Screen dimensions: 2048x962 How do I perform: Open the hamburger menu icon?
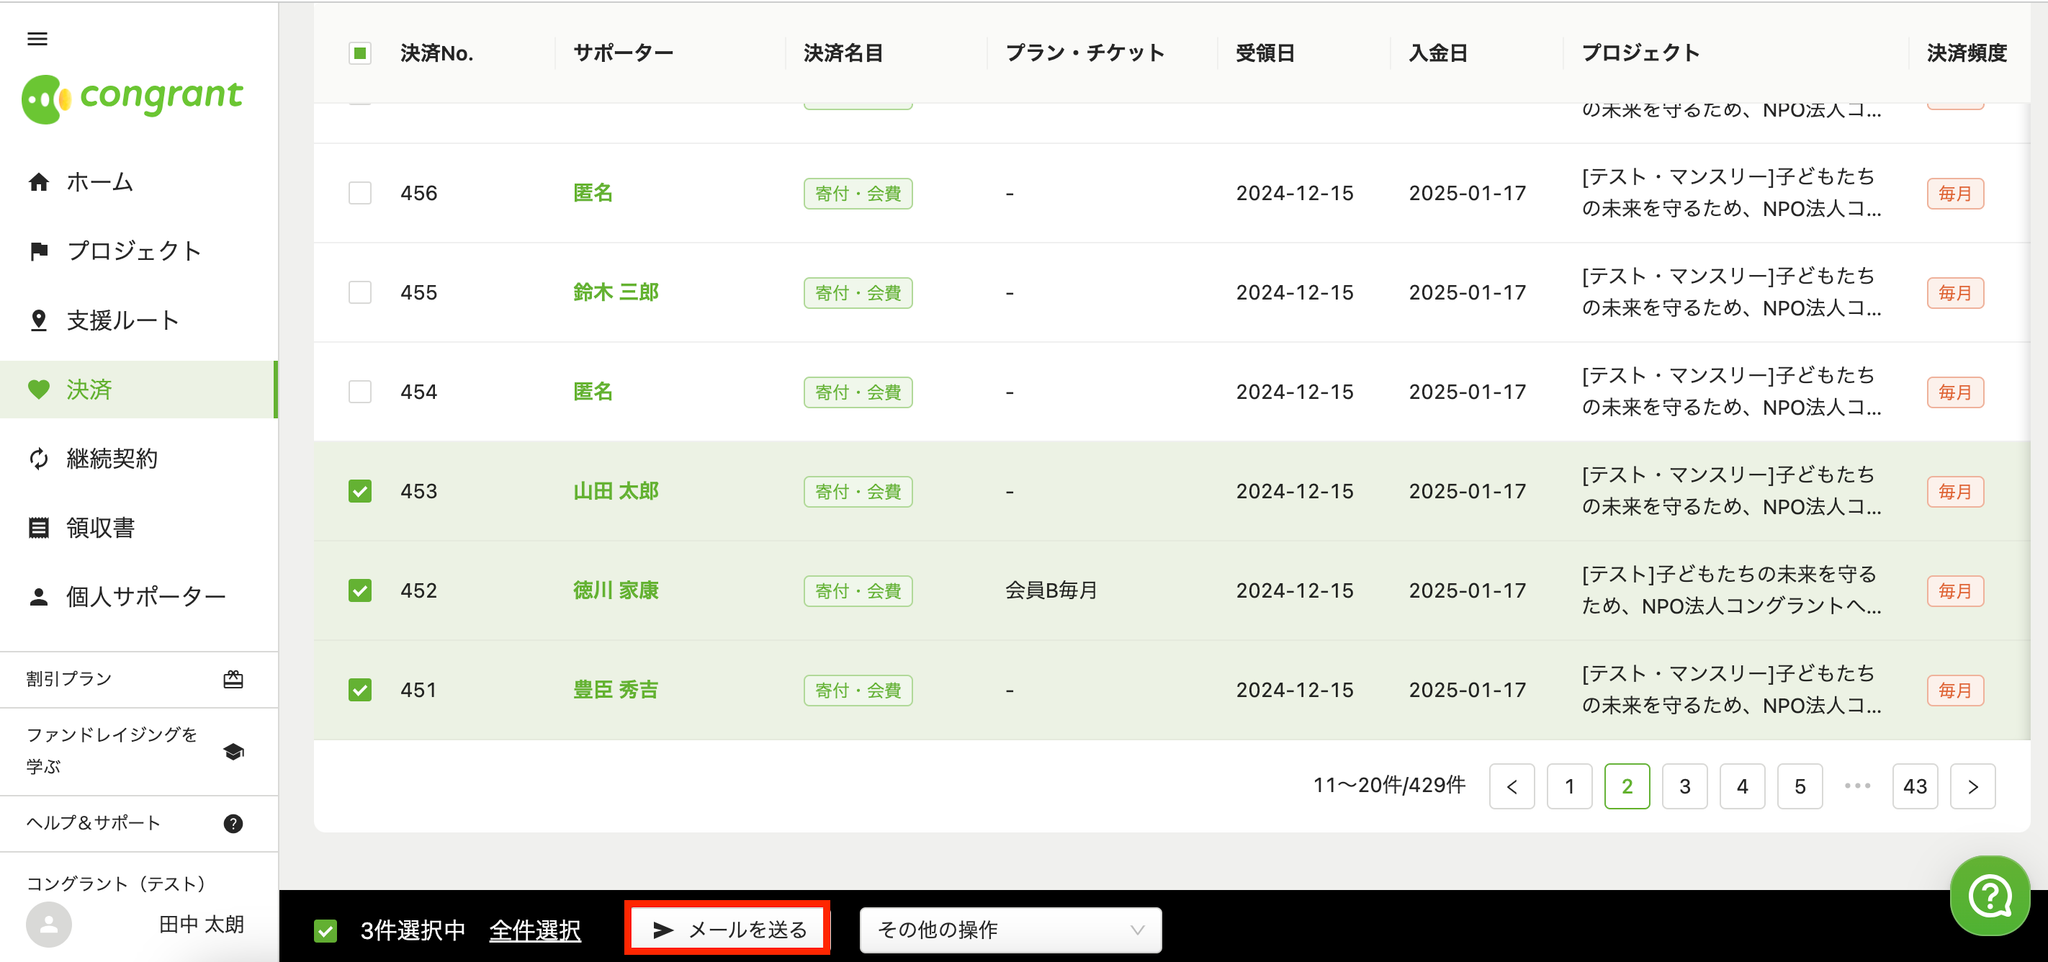(x=38, y=39)
